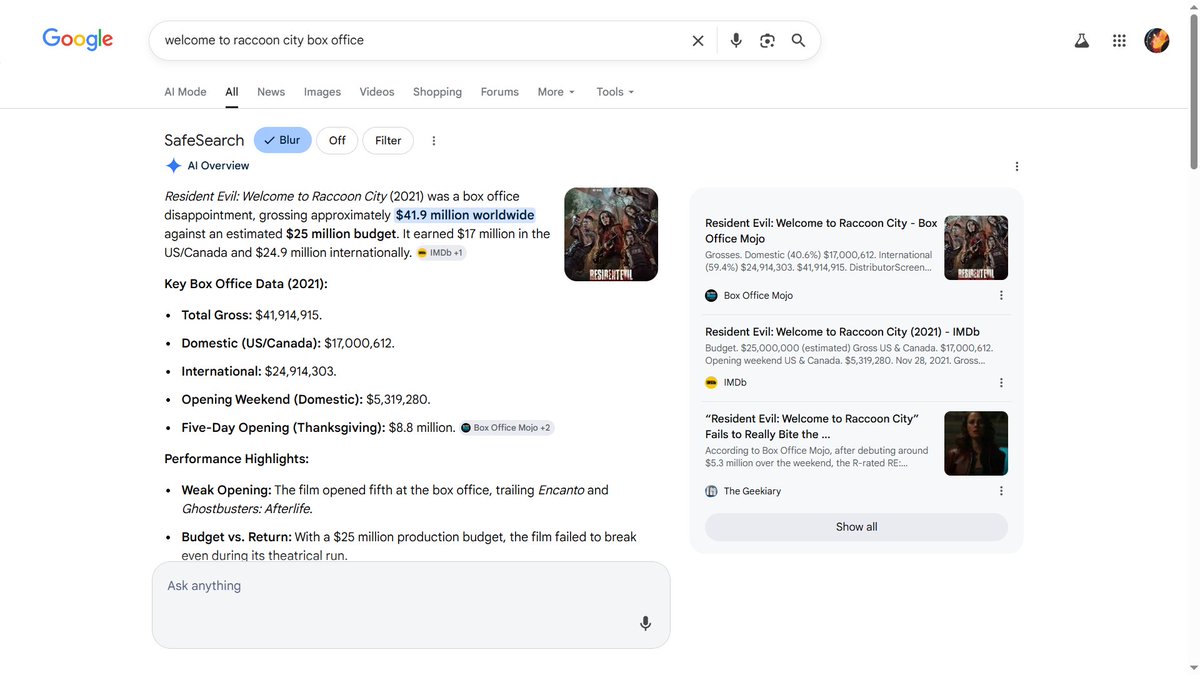Click the Opening Weekend $5,319,280 line
The height and width of the screenshot is (675, 1200).
(306, 399)
